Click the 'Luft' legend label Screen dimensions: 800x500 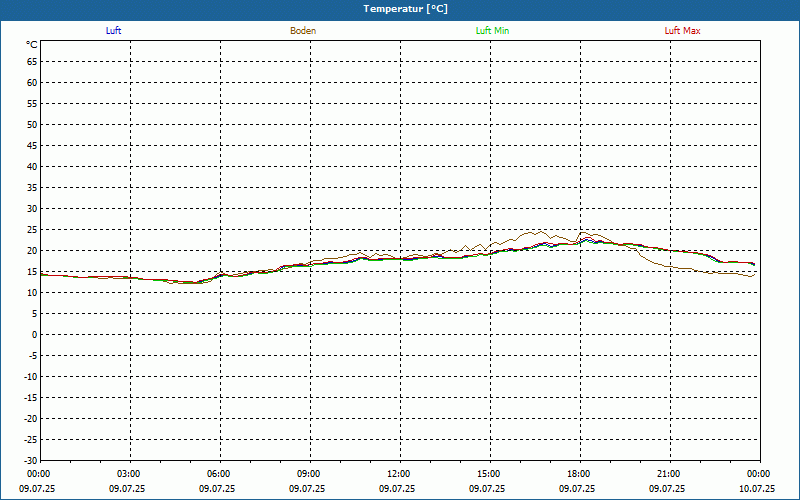(113, 31)
